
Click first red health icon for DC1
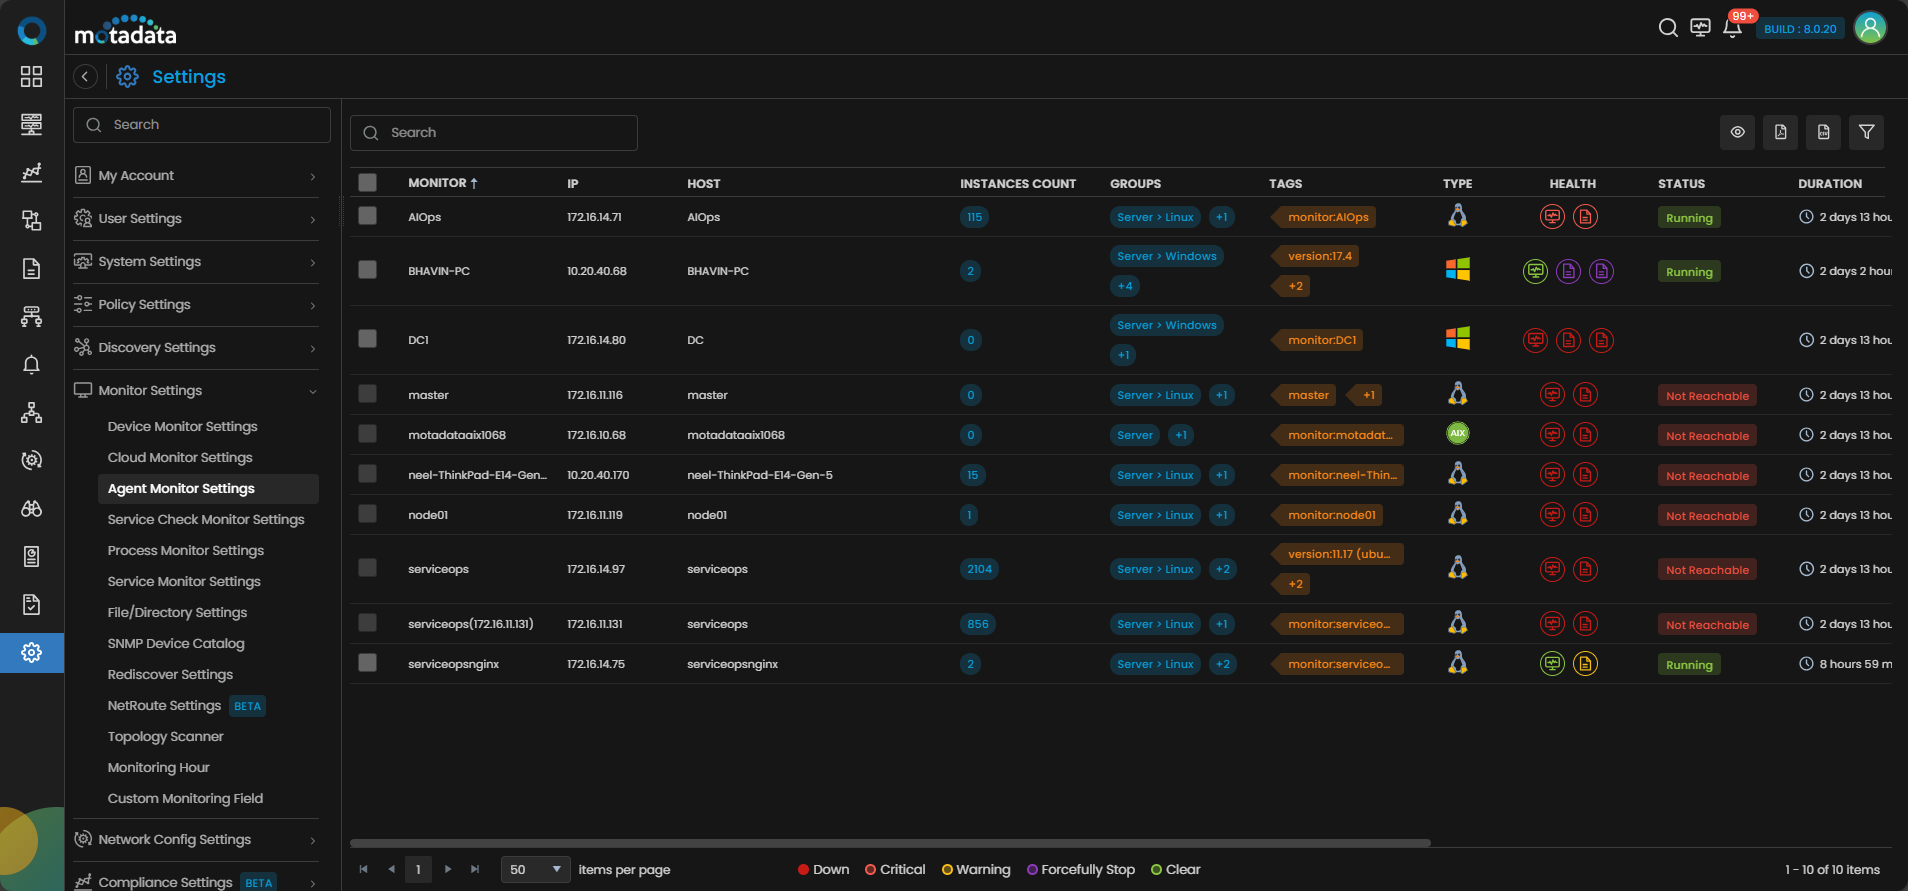(1535, 340)
